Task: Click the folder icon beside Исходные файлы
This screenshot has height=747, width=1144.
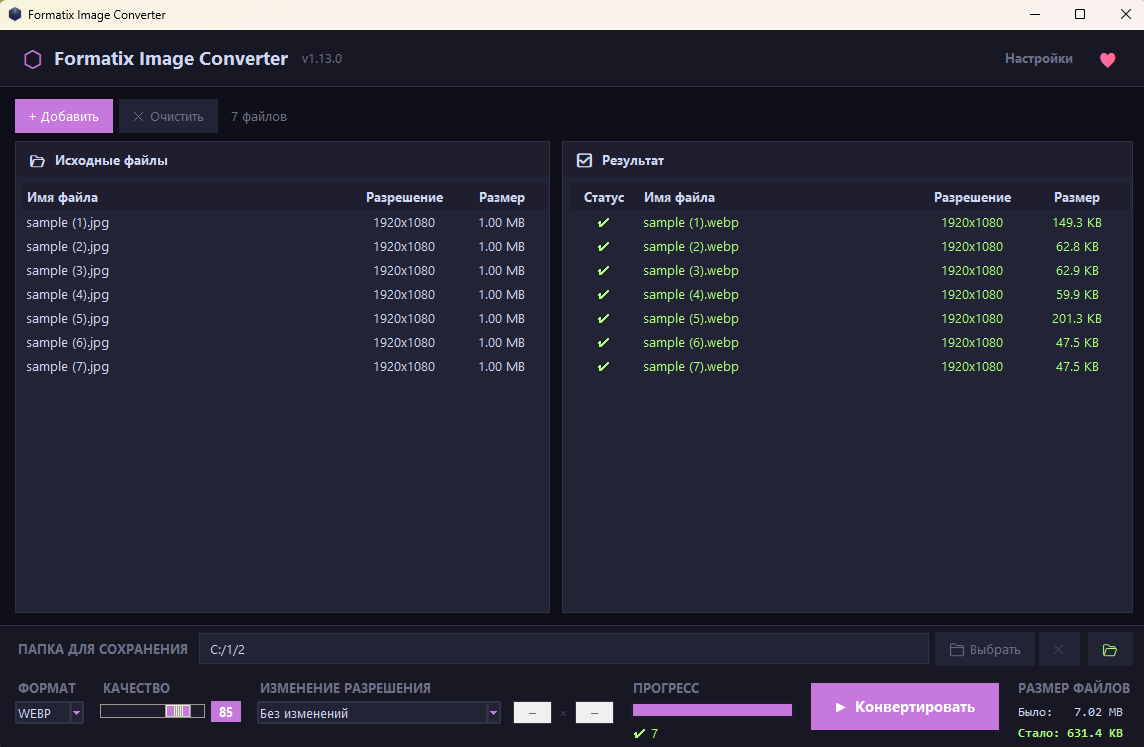Action: (x=37, y=160)
